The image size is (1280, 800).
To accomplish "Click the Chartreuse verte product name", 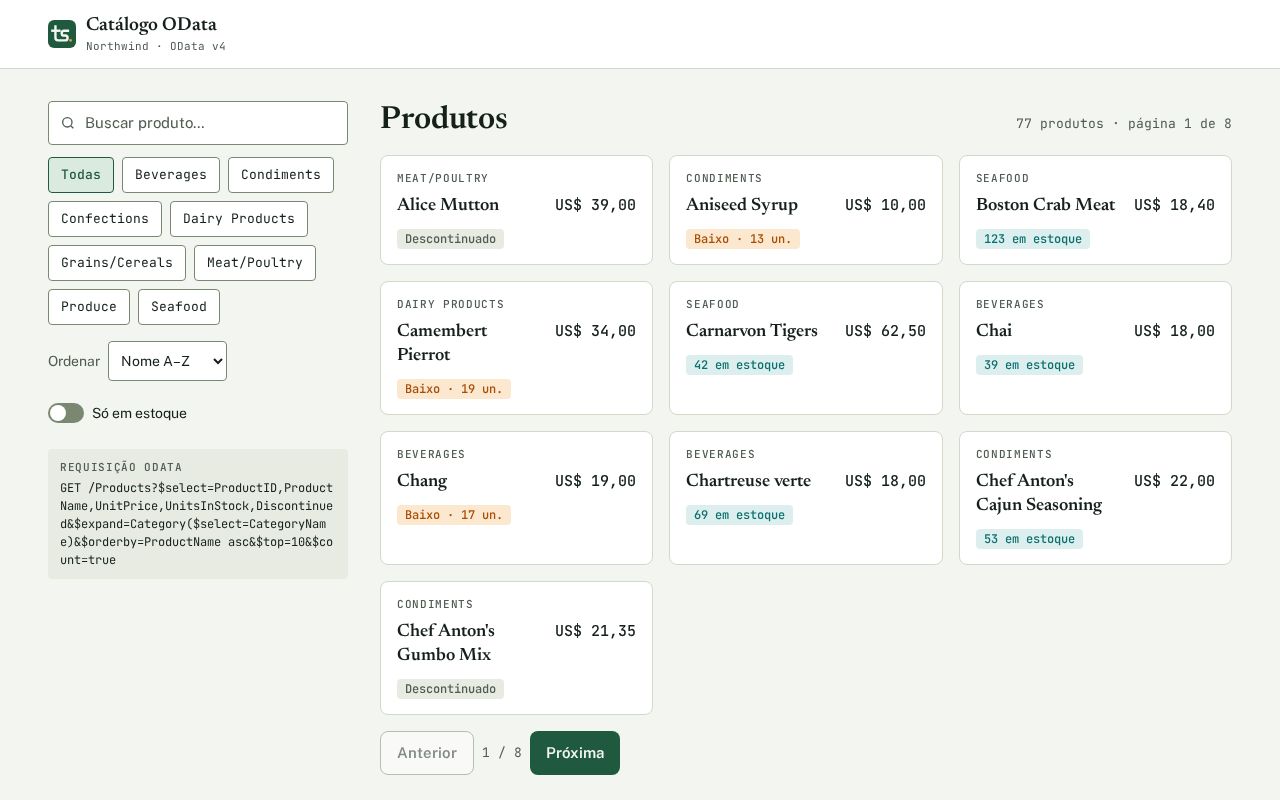I will (748, 481).
